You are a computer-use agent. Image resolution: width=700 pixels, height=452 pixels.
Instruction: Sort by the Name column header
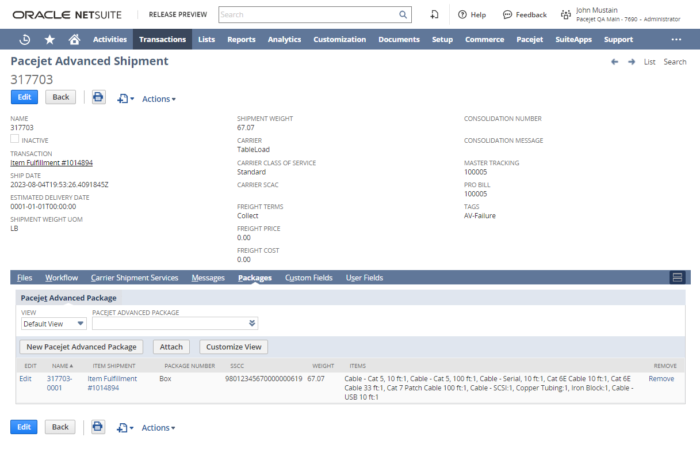62,366
